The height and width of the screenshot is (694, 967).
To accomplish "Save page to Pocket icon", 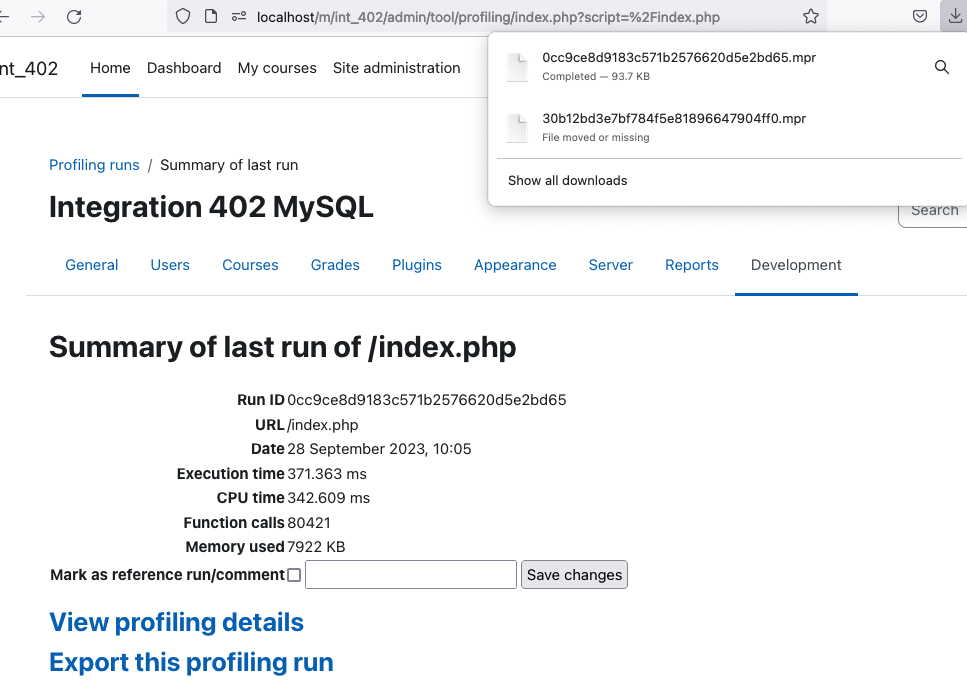I will click(x=920, y=17).
